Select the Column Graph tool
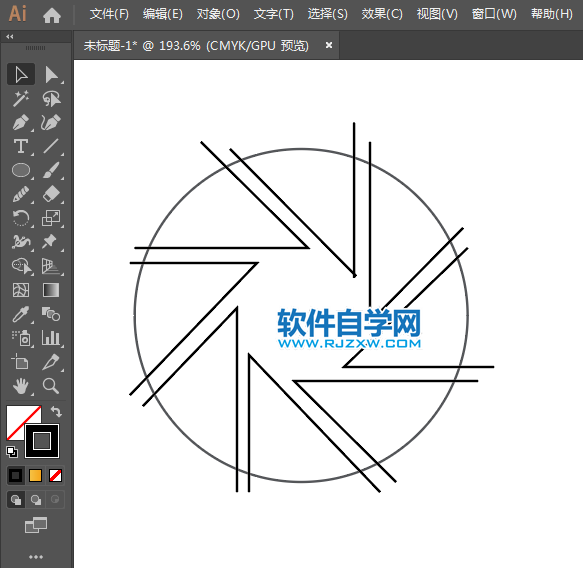Screen dimensions: 583x568 pyautogui.click(x=51, y=338)
